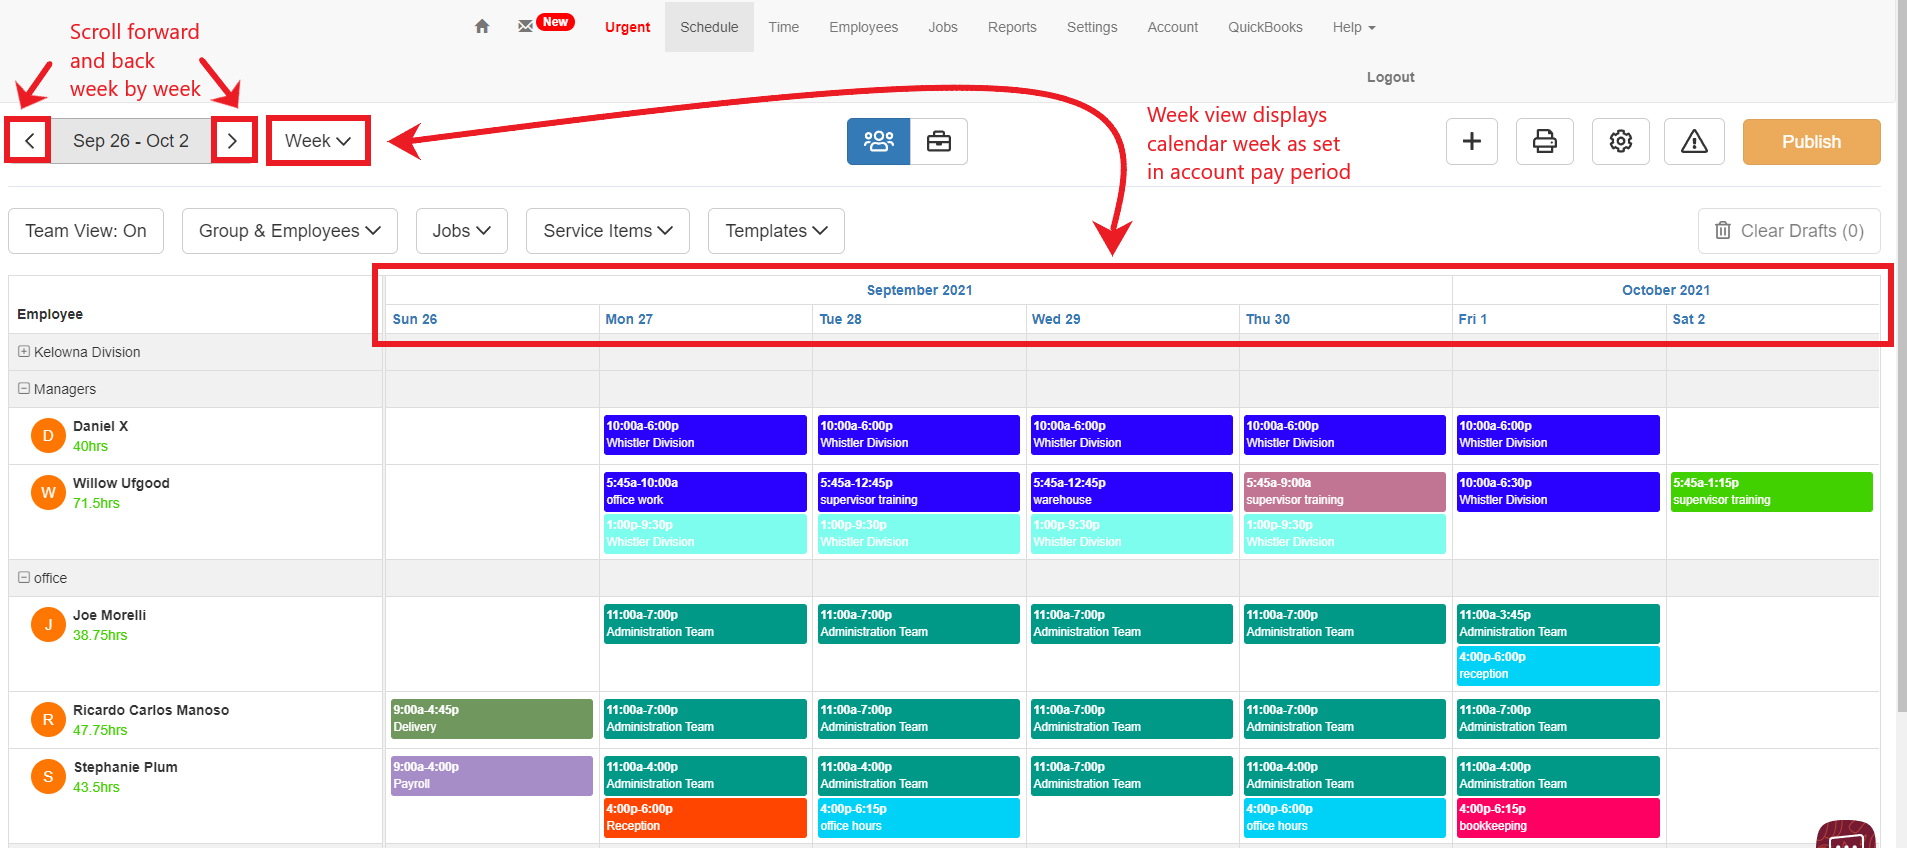Switch to employee view icon

click(878, 141)
